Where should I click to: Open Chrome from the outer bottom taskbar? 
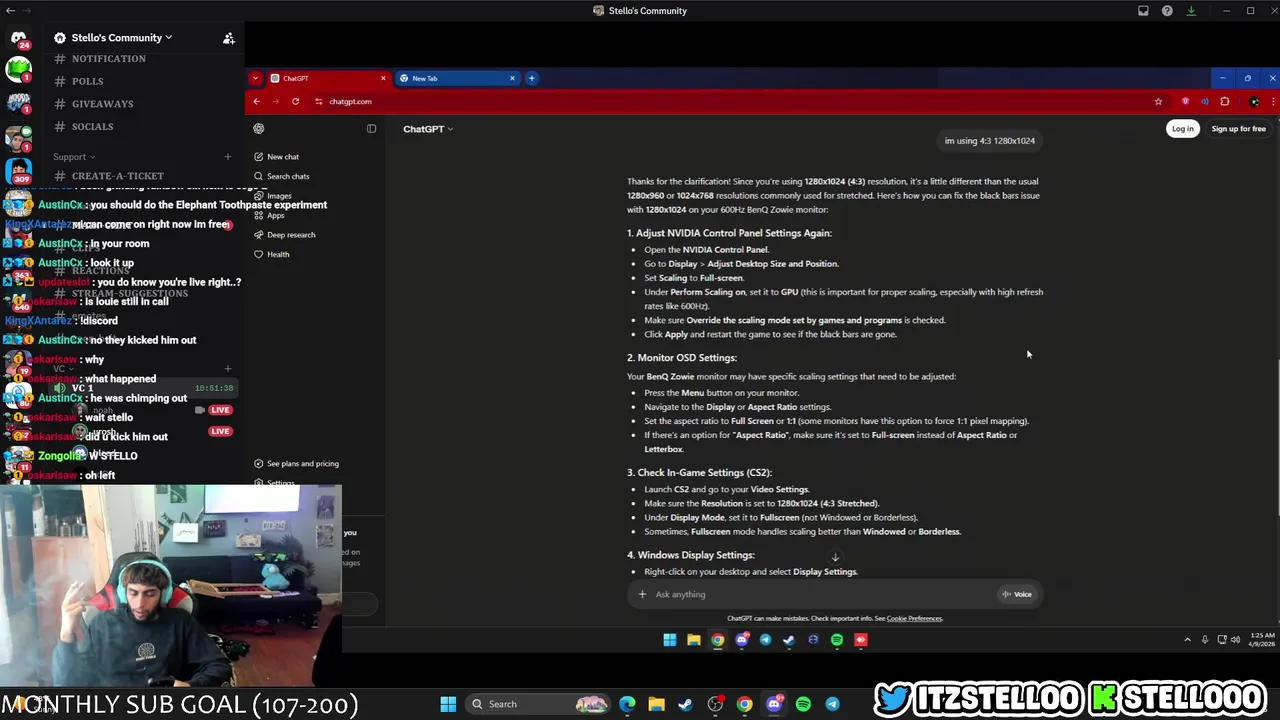tap(744, 704)
